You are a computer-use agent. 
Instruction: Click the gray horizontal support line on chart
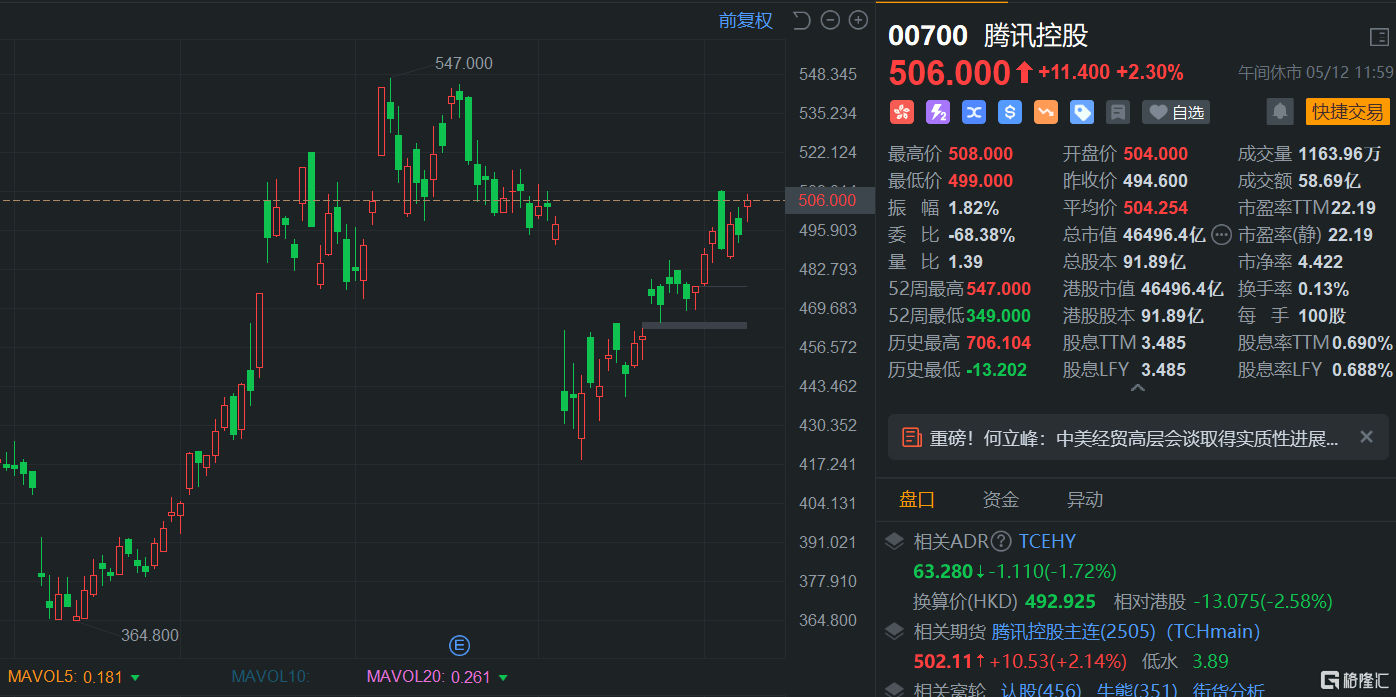click(694, 325)
